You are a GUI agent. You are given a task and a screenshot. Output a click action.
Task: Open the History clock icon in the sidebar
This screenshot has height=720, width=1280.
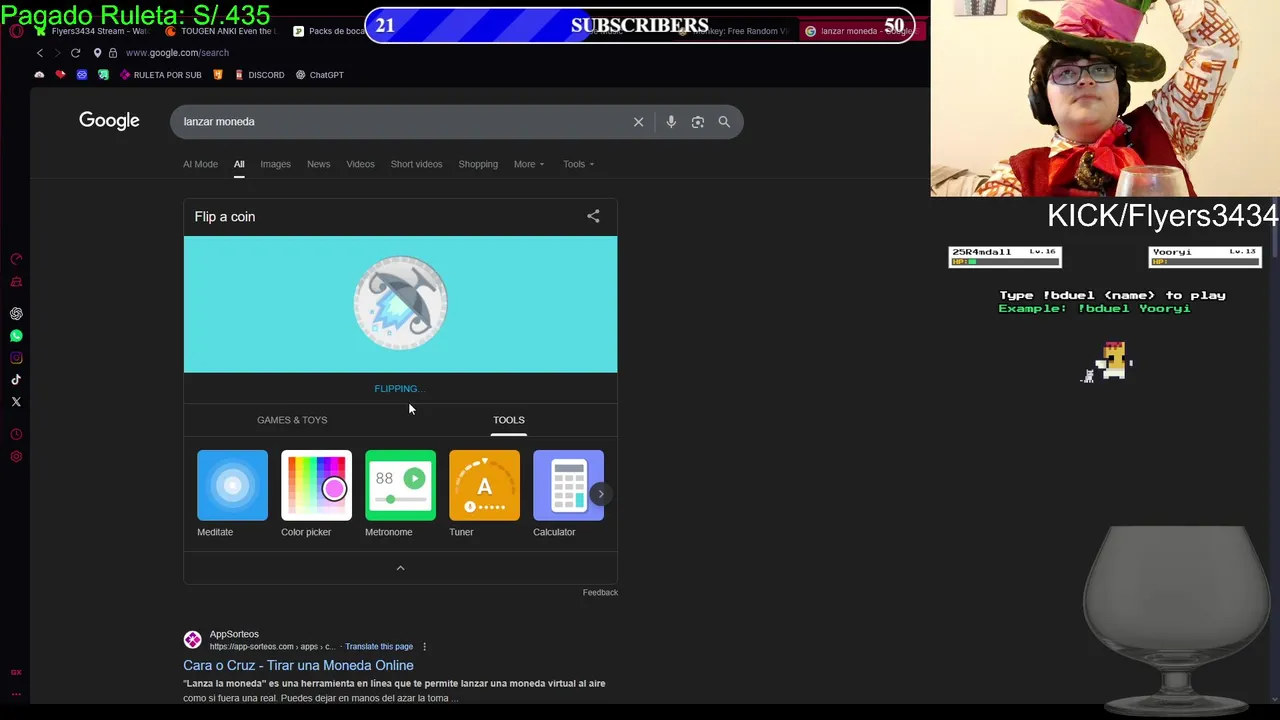point(16,435)
